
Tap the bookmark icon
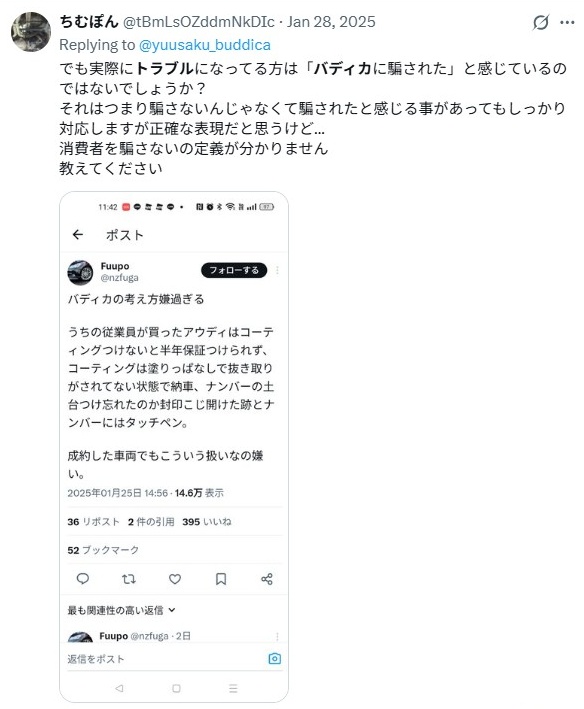221,579
